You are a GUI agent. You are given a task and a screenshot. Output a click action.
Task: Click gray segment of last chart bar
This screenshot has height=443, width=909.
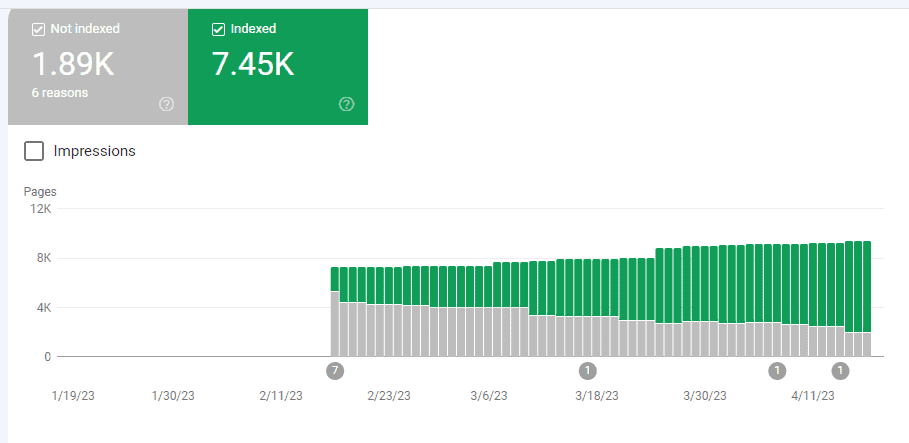[865, 344]
